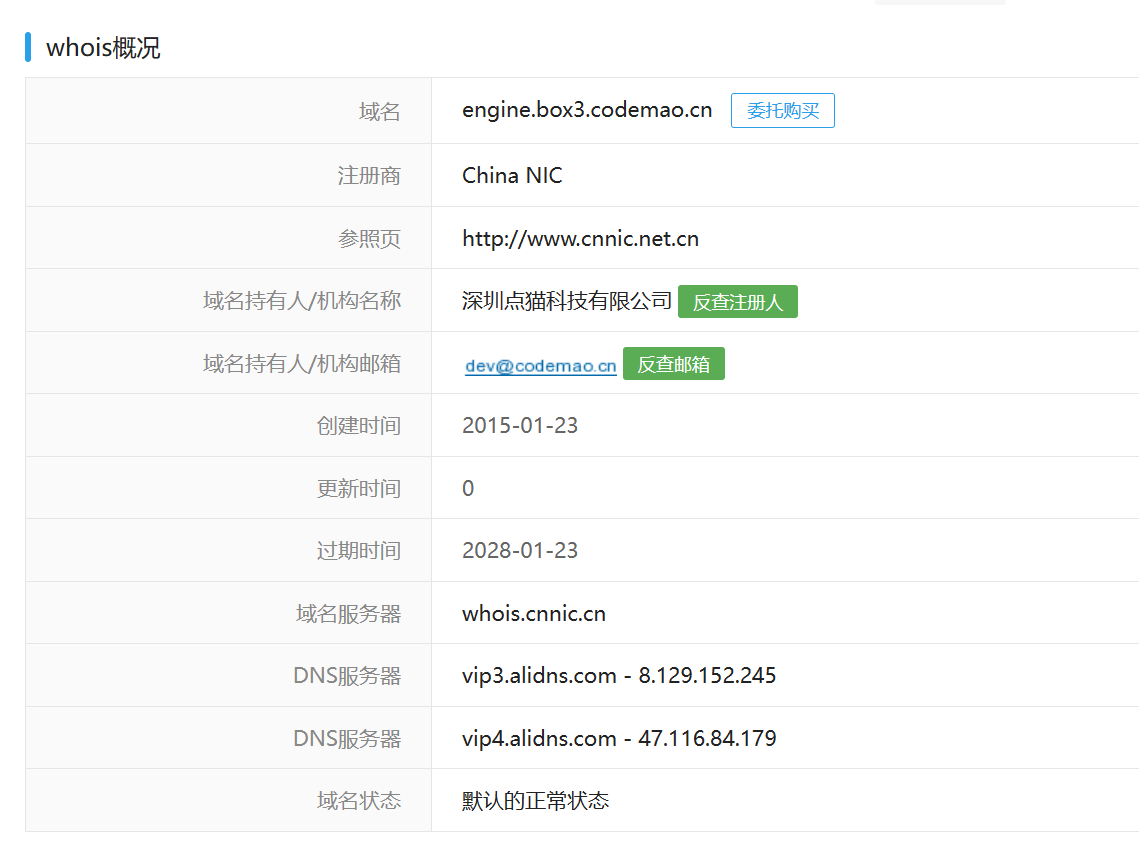The width and height of the screenshot is (1139, 847).
Task: Select the domain engine.box3.codemao.cn text
Action: point(587,110)
